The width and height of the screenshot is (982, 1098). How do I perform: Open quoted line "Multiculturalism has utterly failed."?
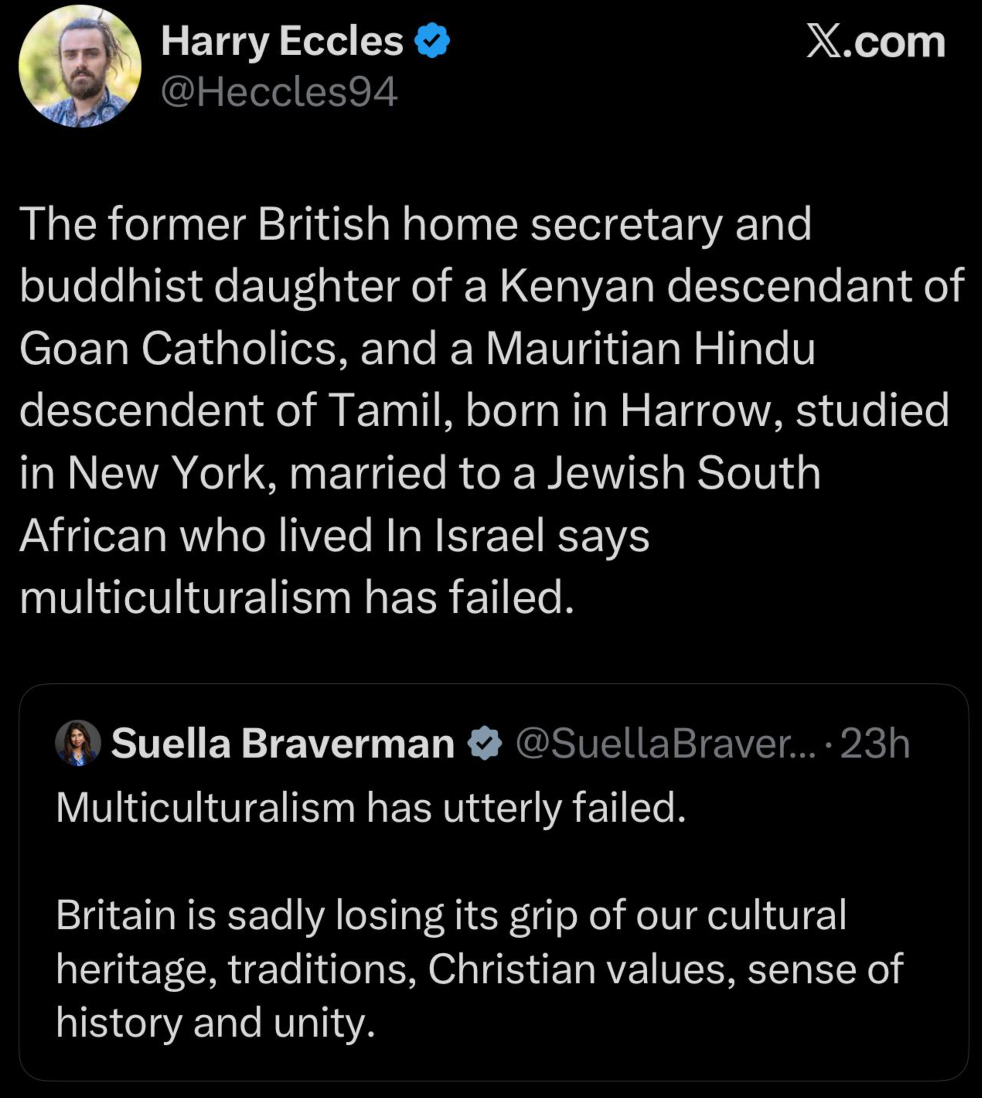pos(371,807)
